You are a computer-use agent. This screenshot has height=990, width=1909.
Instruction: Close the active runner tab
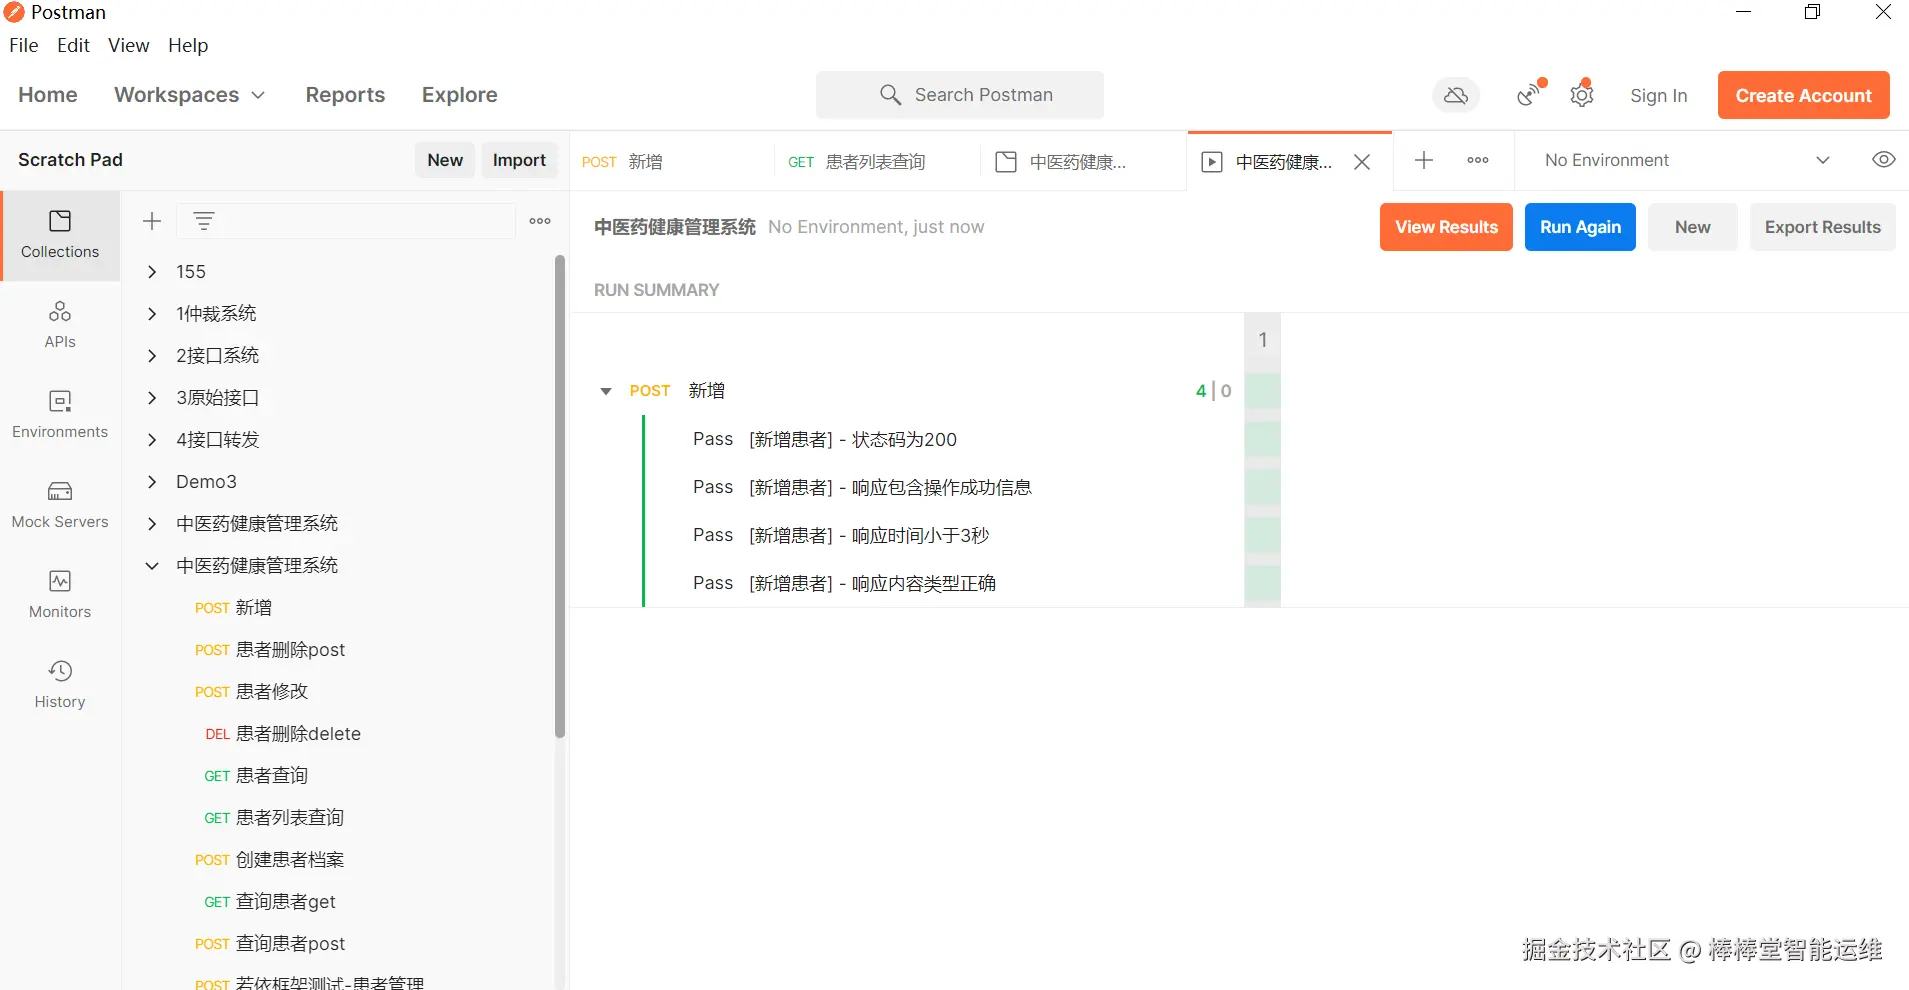pos(1362,162)
